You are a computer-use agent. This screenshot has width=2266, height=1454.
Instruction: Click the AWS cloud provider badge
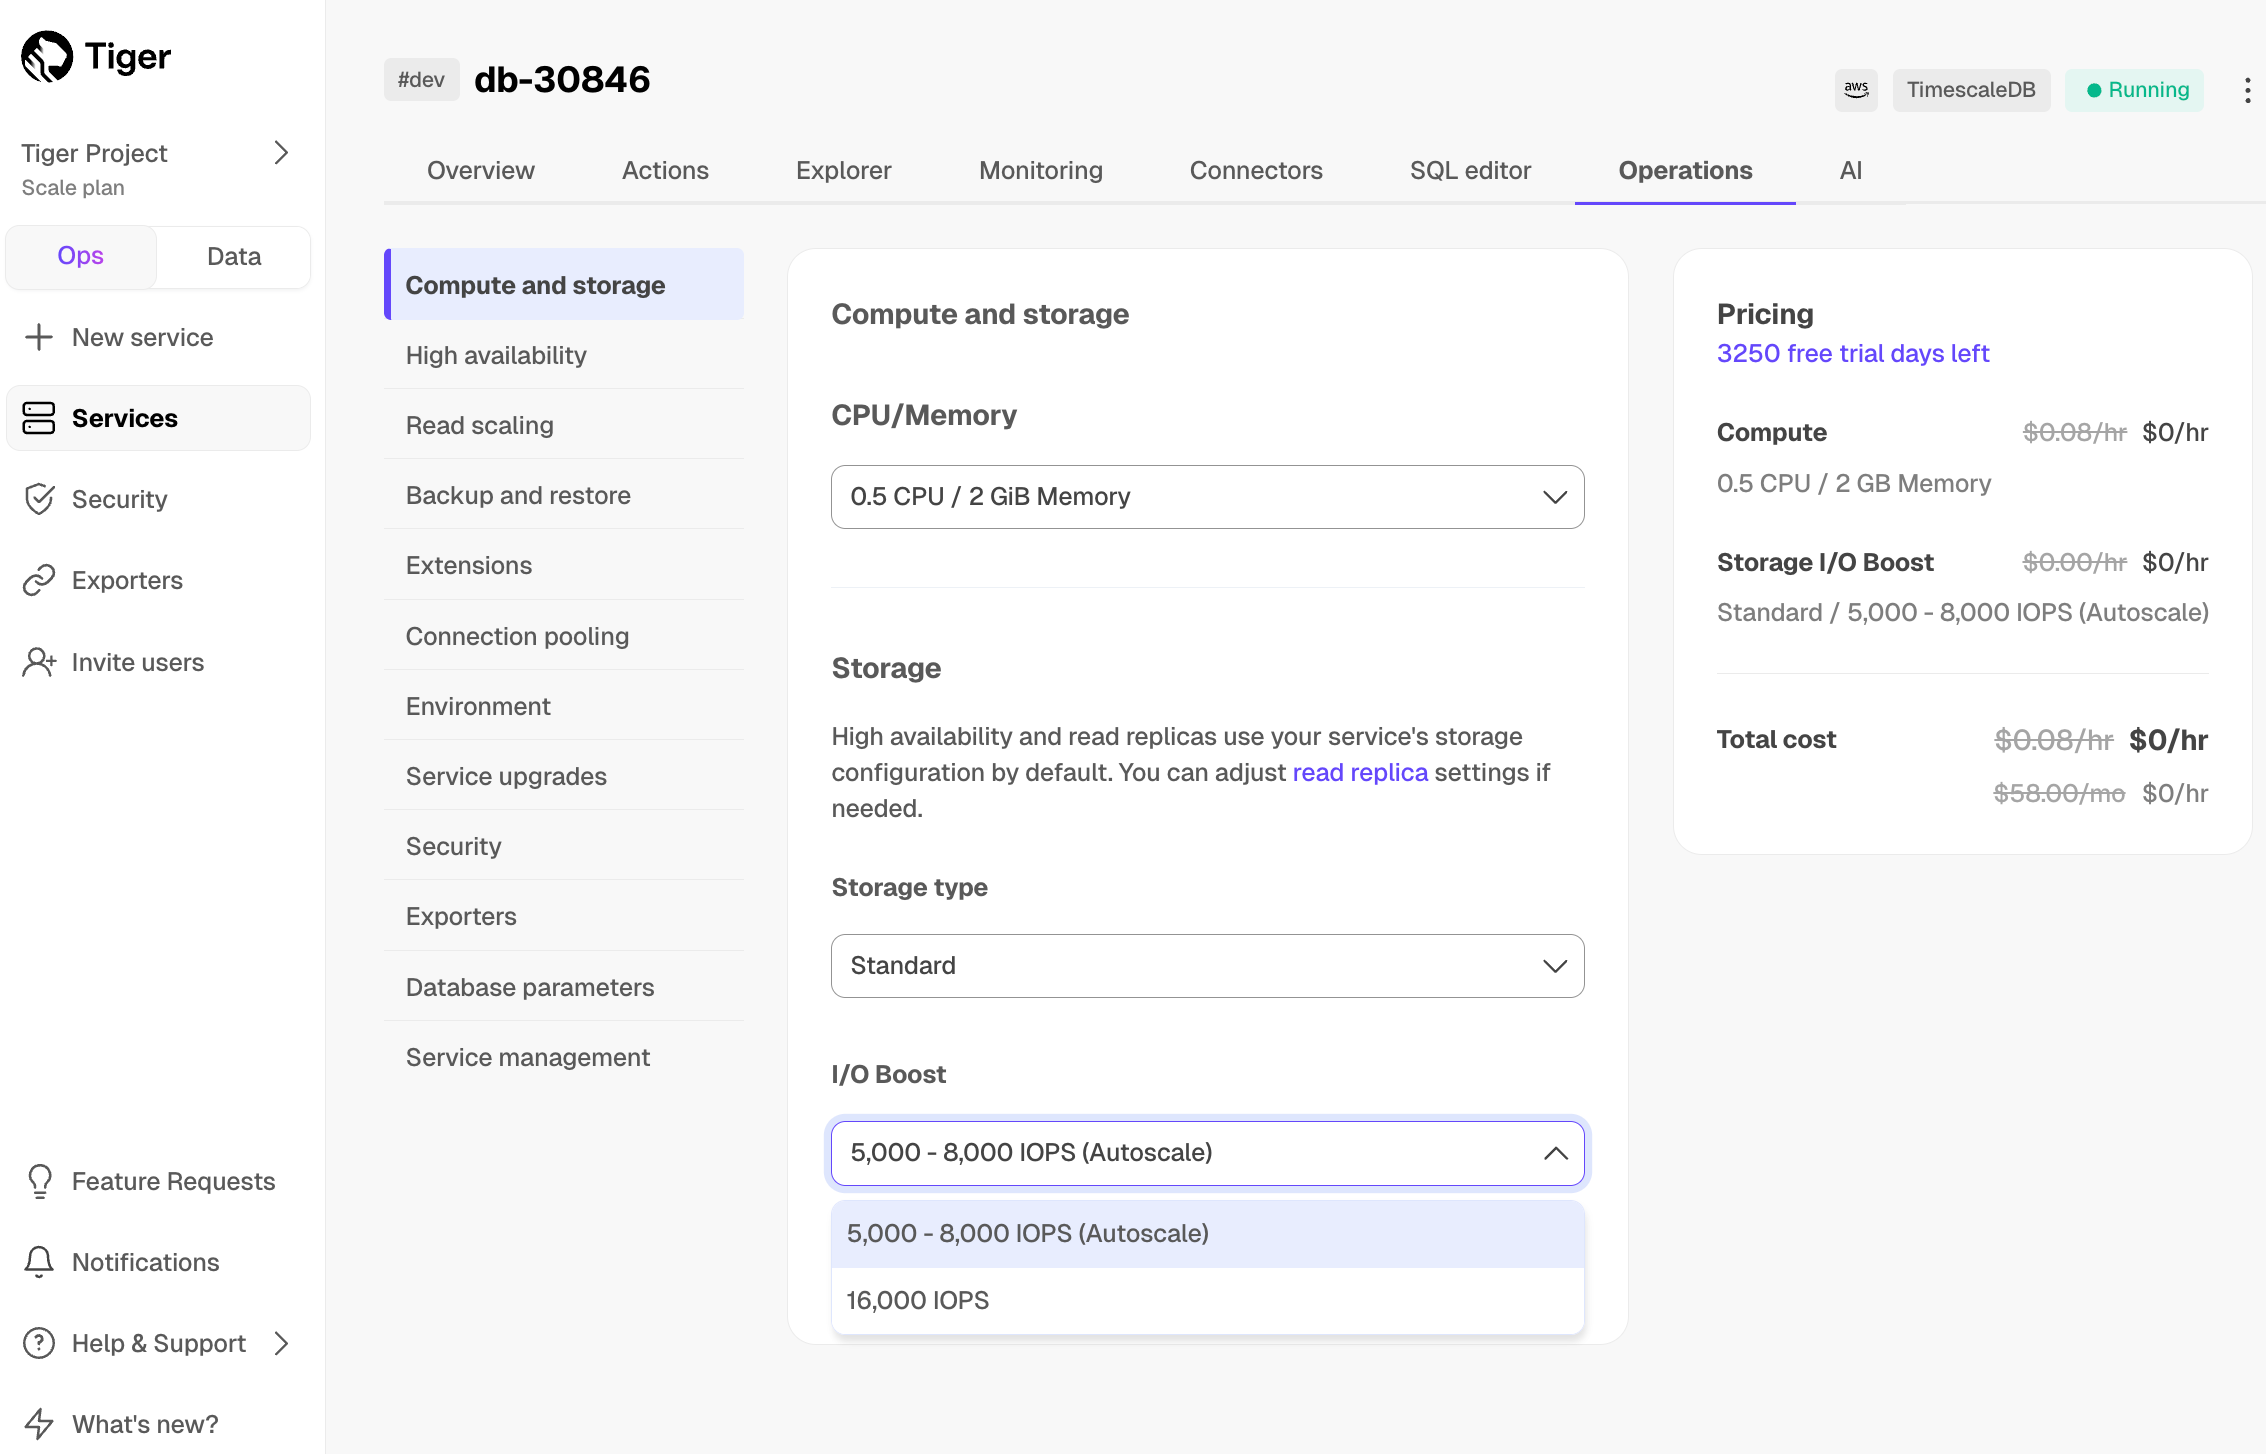(1856, 90)
